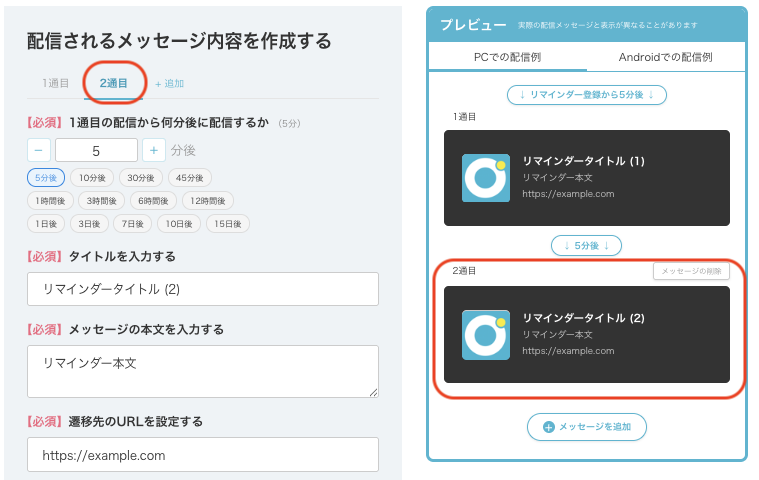Choose the 5分後 preset chip
The height and width of the screenshot is (480, 759).
click(46, 178)
